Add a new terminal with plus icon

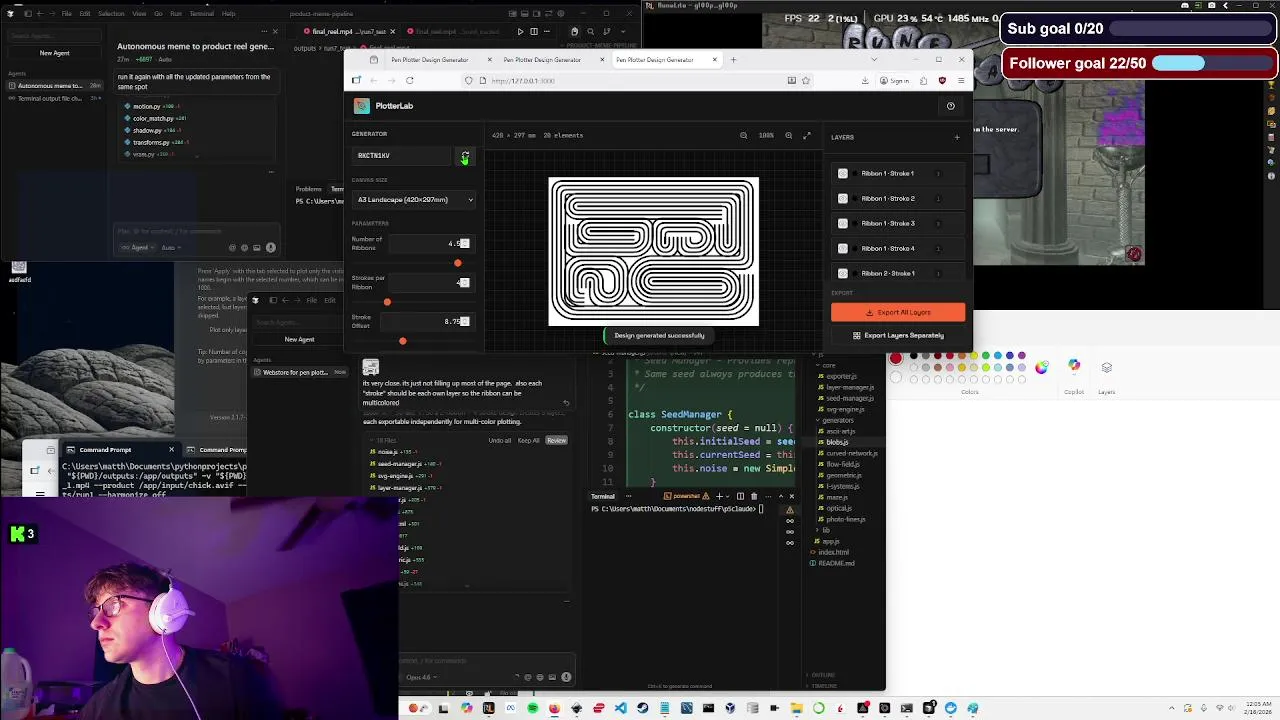tap(719, 497)
